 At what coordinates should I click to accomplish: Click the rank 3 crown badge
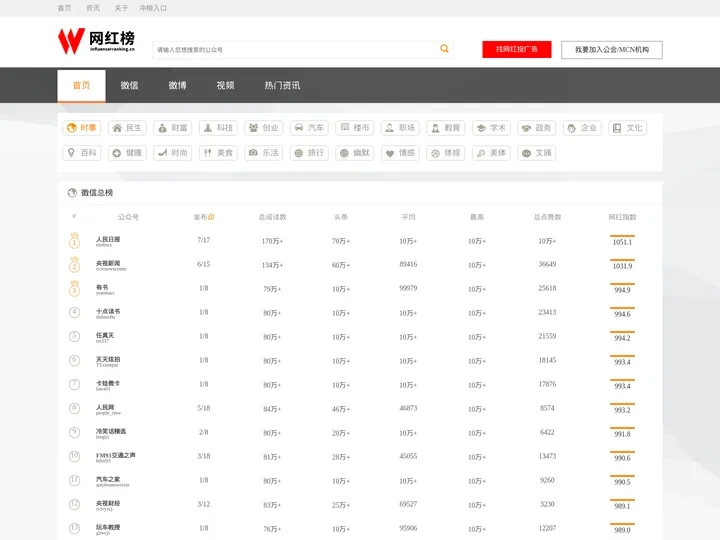tap(74, 288)
